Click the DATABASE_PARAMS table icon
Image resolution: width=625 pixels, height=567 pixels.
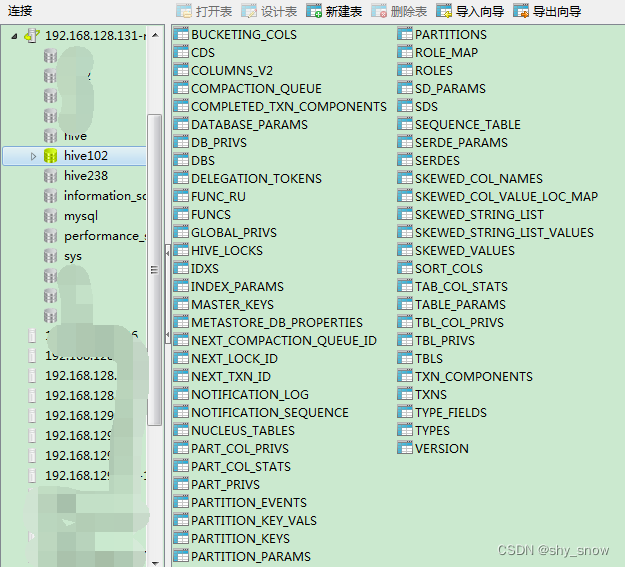click(x=181, y=124)
